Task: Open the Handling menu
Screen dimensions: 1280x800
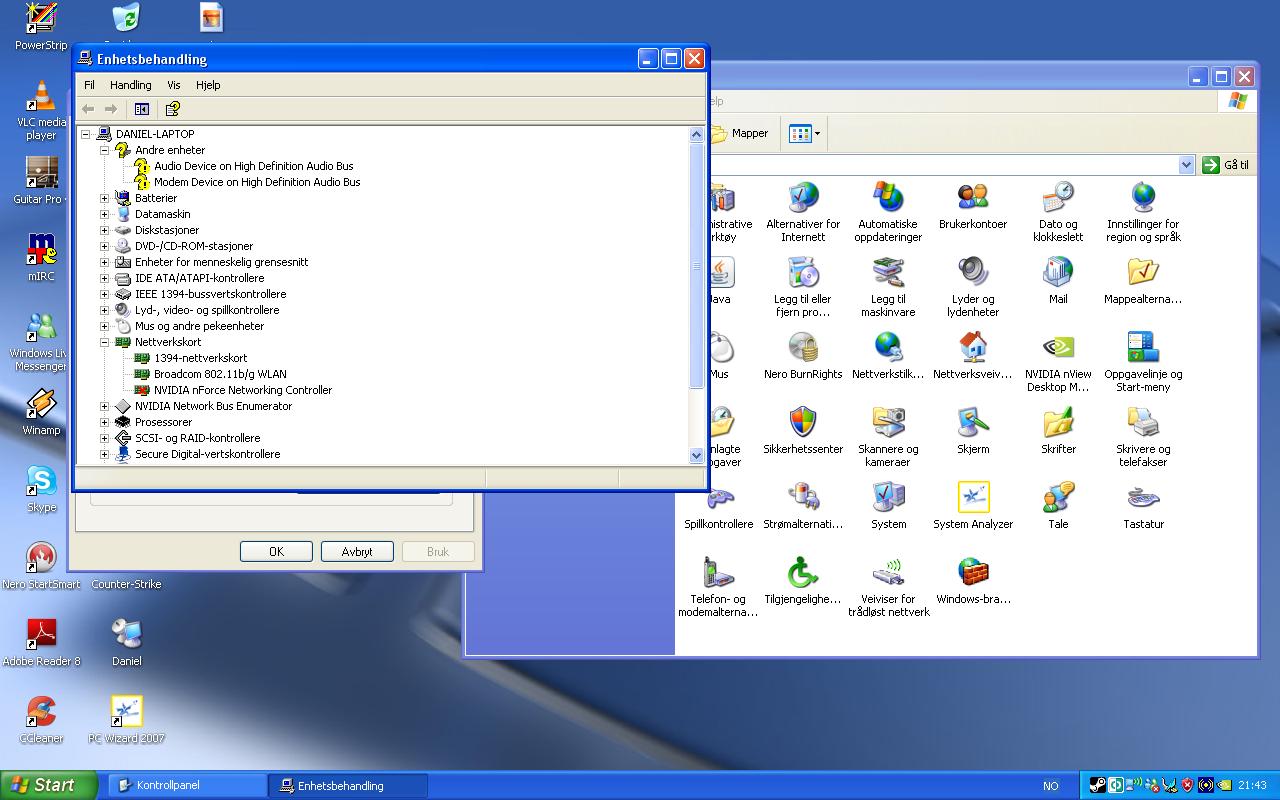Action: tap(130, 85)
